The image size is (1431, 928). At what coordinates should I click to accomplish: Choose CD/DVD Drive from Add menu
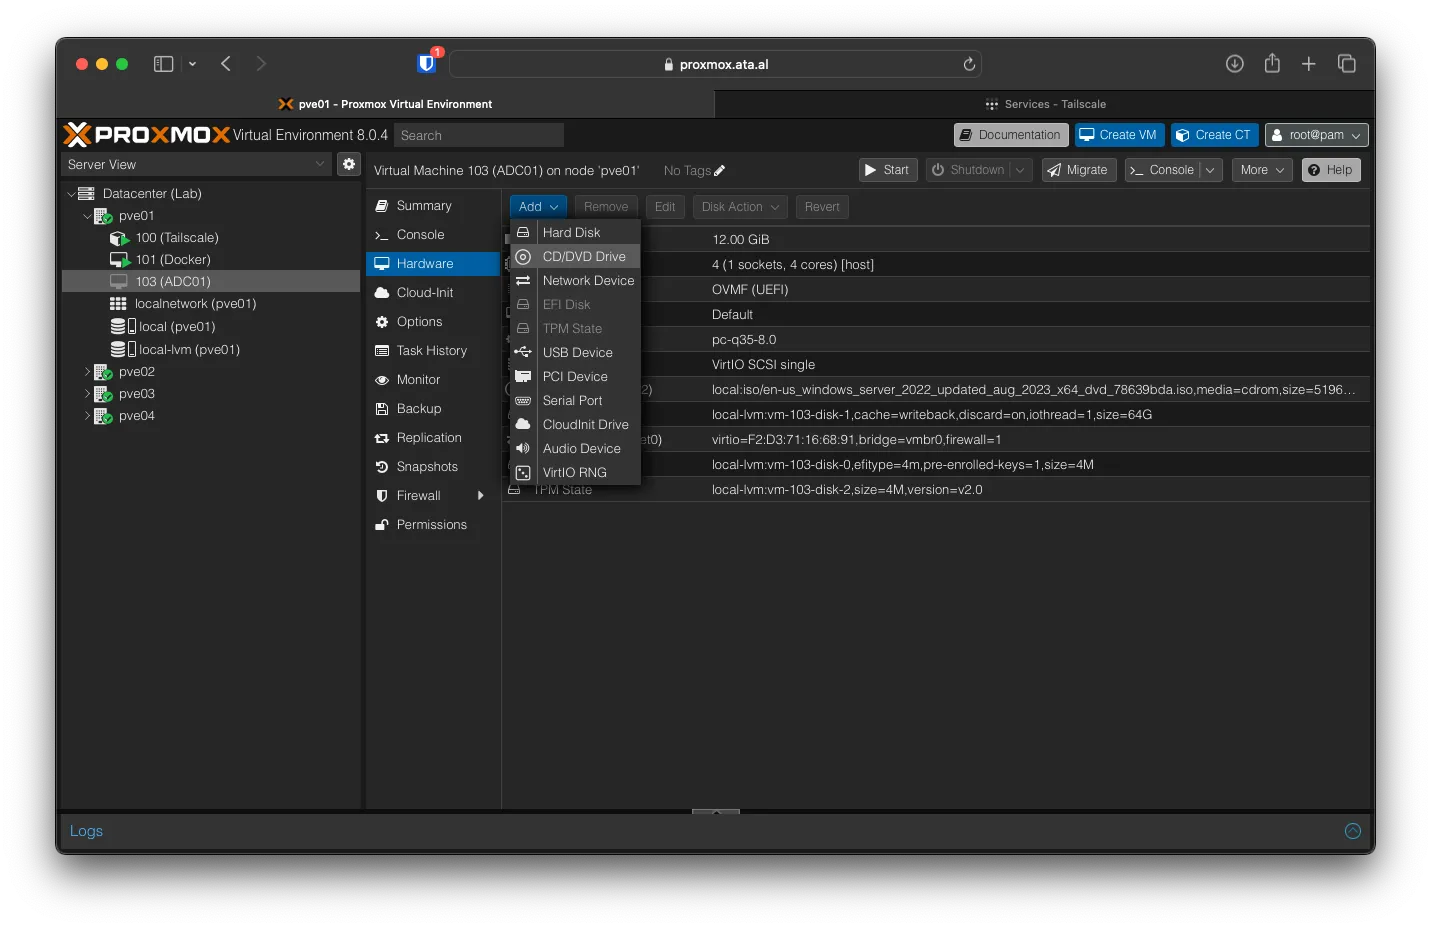pos(575,257)
